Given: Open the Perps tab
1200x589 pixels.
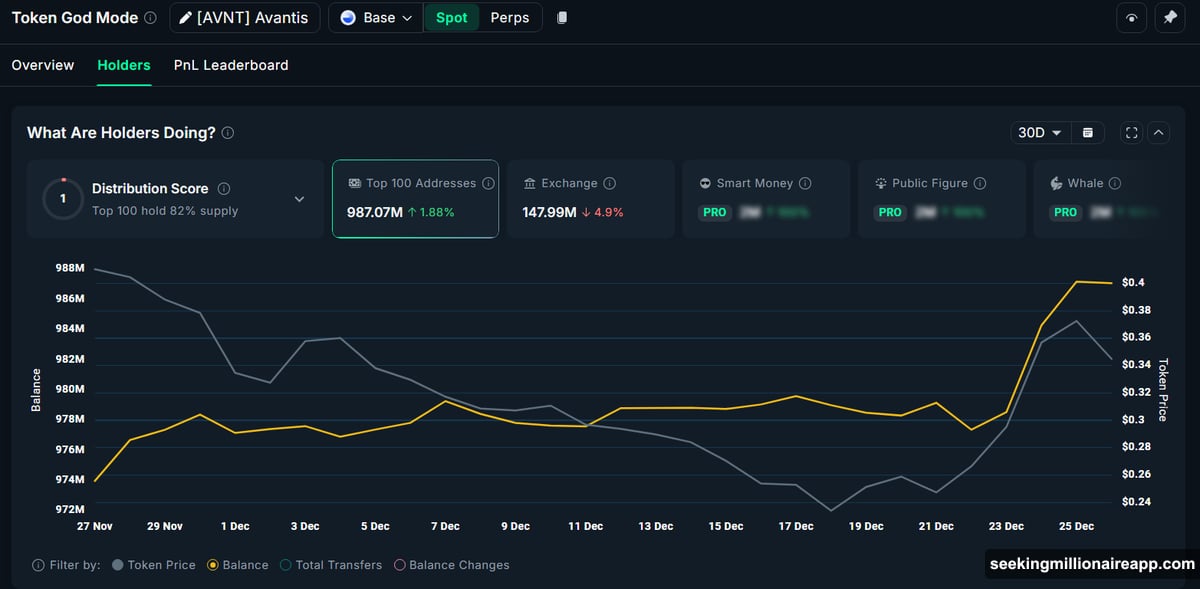Looking at the screenshot, I should [510, 17].
